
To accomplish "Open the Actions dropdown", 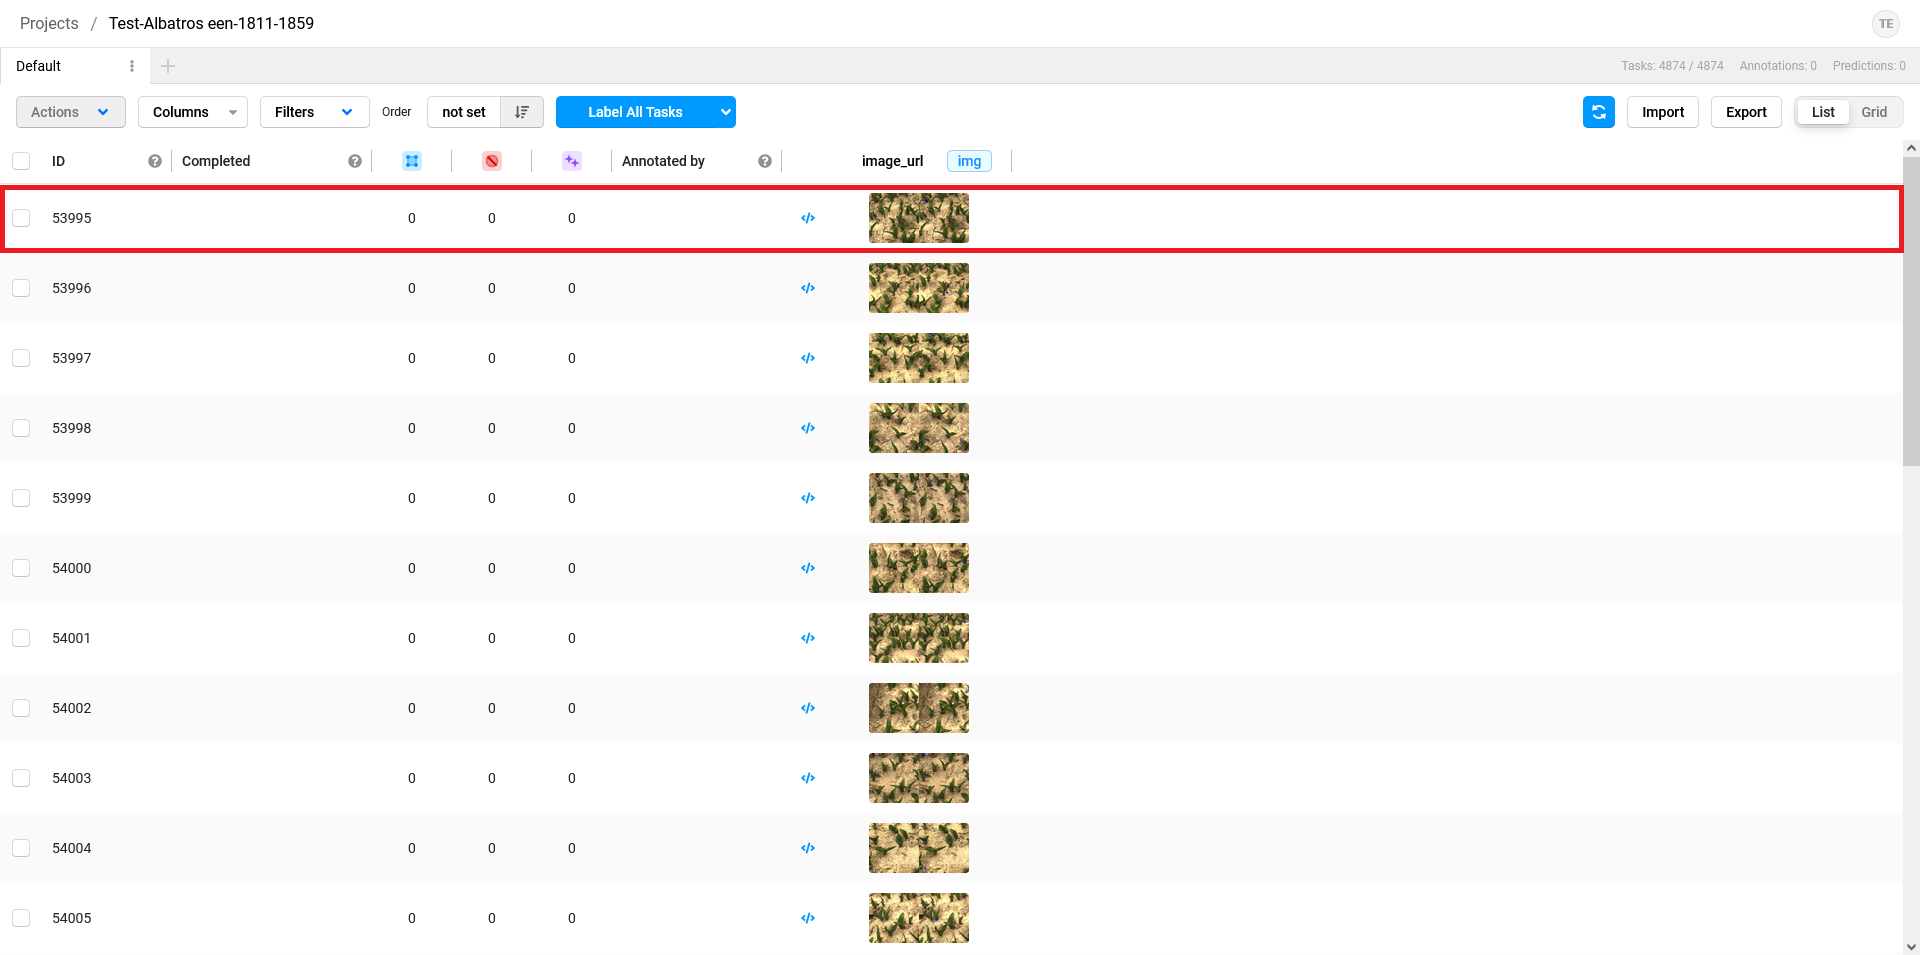I will (70, 112).
